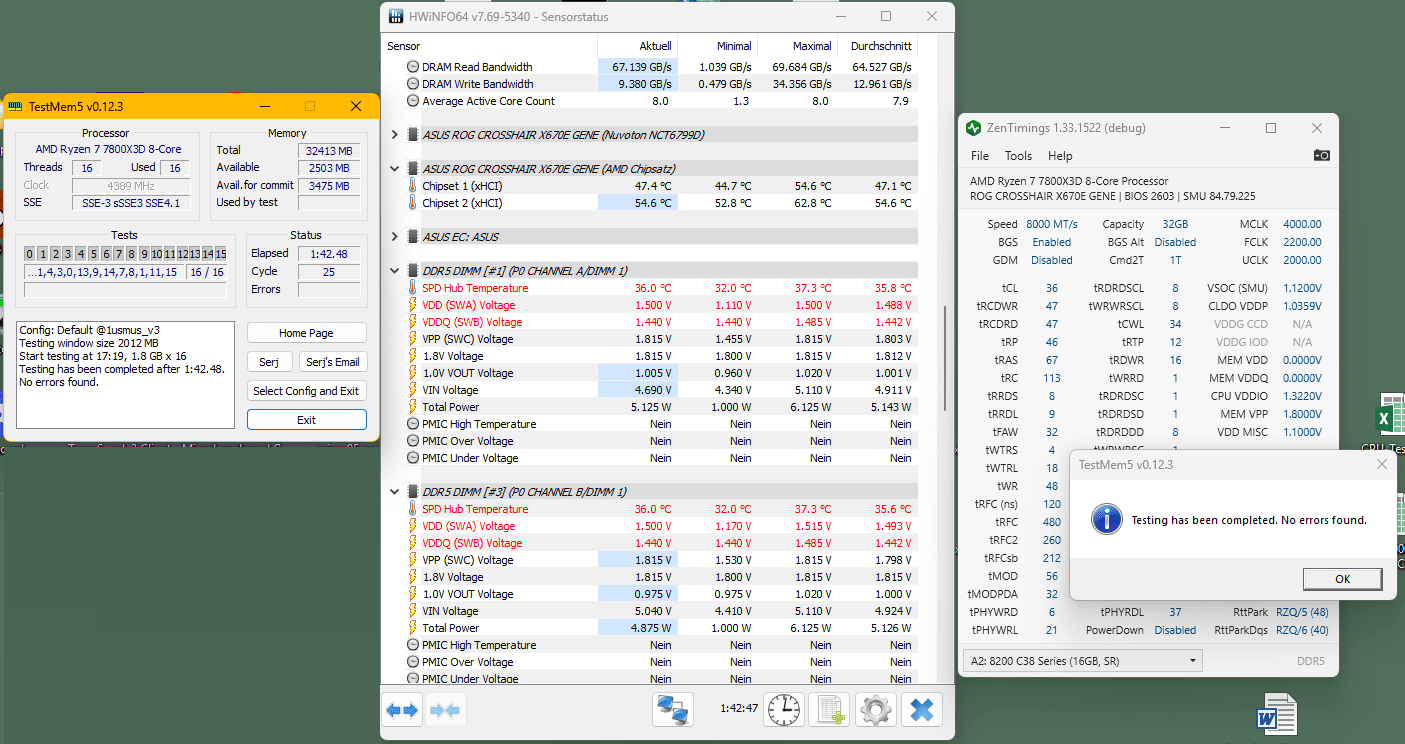Expand the ASUS ROG CROSSHAIR Nuvoton NCT6799D group
Viewport: 1405px width, 744px height.
(x=395, y=135)
